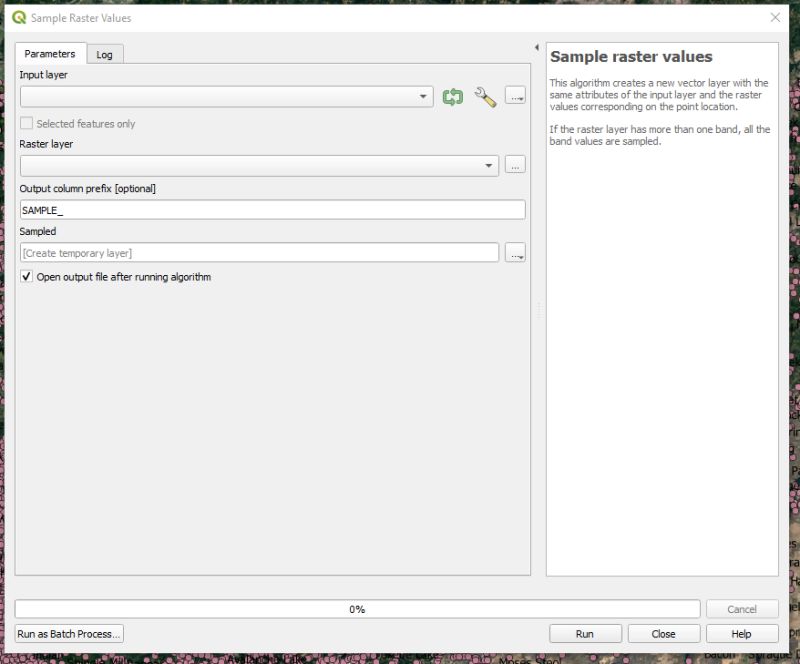Collapse the help panel arrow
This screenshot has height=664, width=800.
coord(537,47)
